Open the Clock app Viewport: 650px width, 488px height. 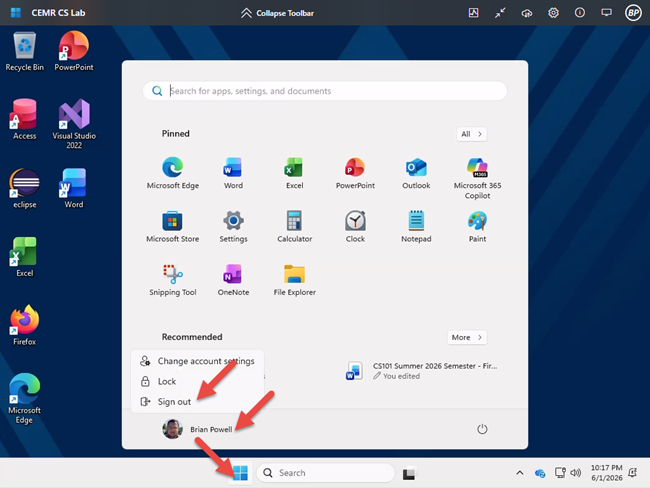point(355,226)
